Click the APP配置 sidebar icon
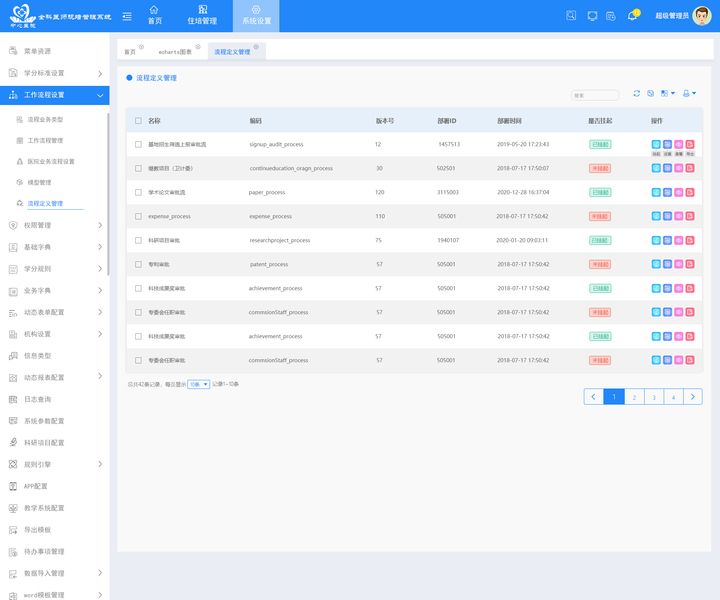The height and width of the screenshot is (600, 720). point(13,486)
